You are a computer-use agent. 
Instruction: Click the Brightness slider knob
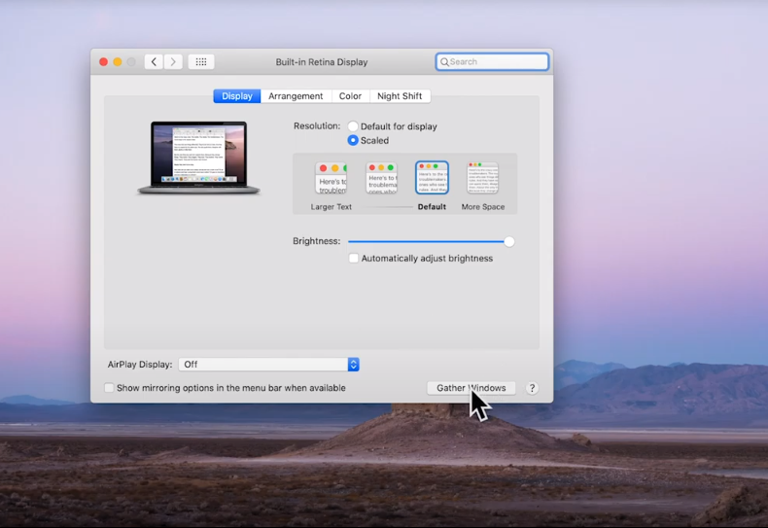[509, 241]
